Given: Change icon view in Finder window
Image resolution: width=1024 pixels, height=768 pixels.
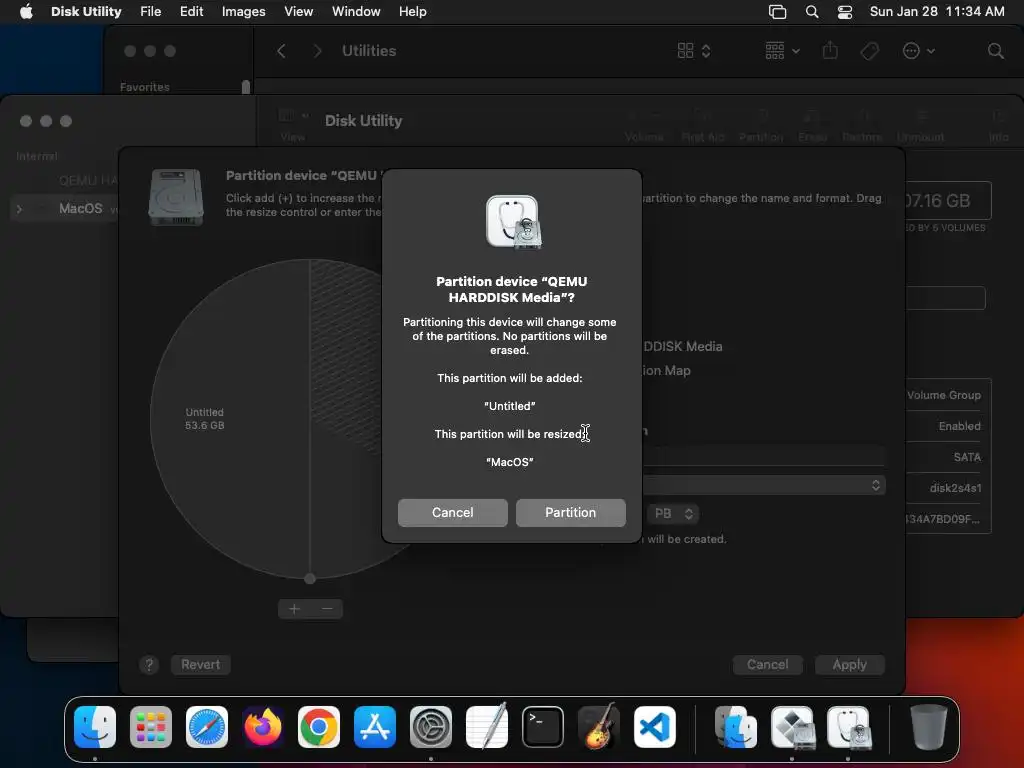Looking at the screenshot, I should point(694,51).
